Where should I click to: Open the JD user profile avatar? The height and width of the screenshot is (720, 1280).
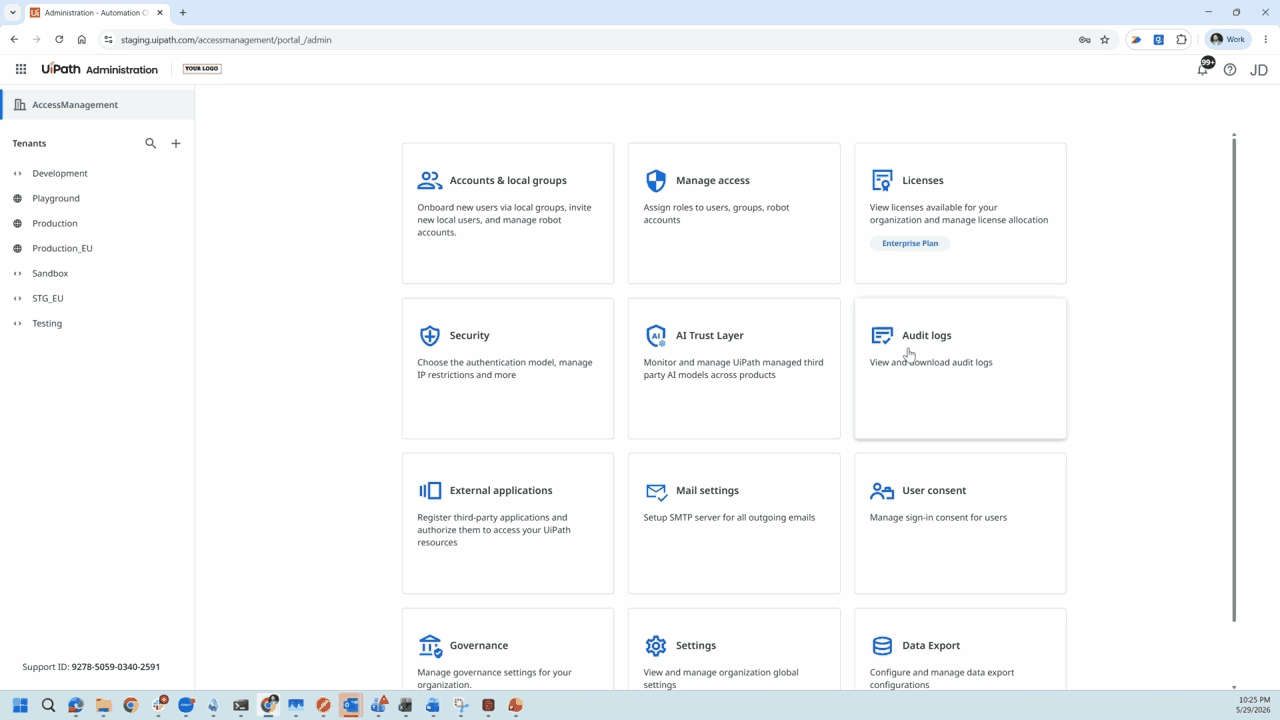click(x=1259, y=69)
